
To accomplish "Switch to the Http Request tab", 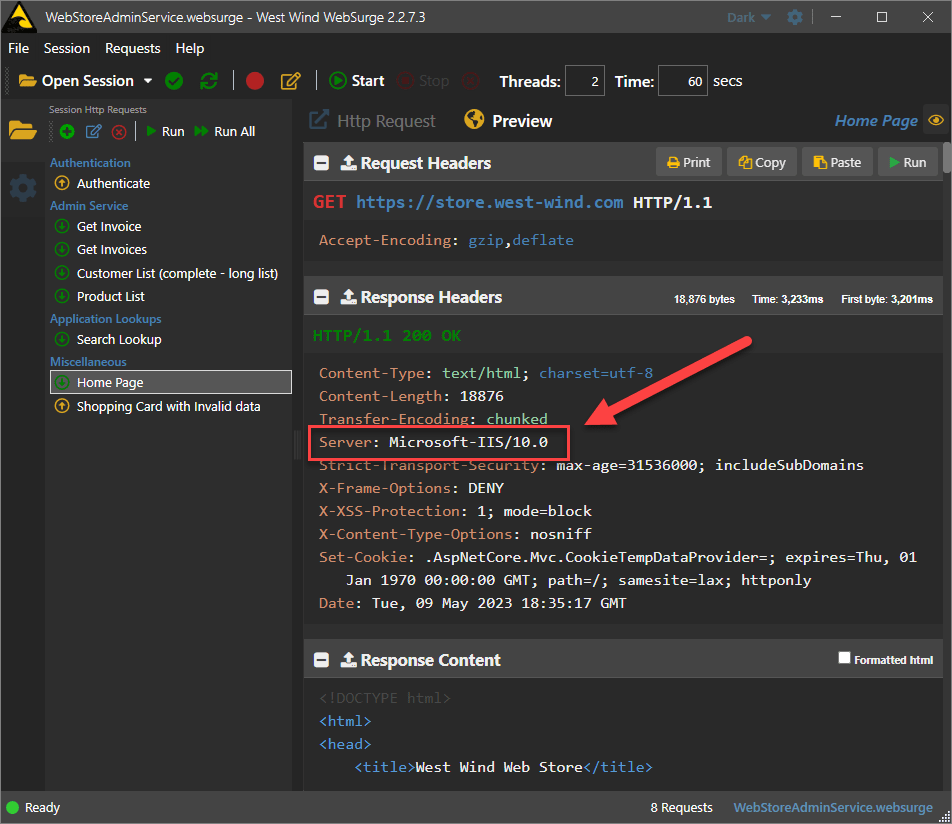I will [x=385, y=120].
